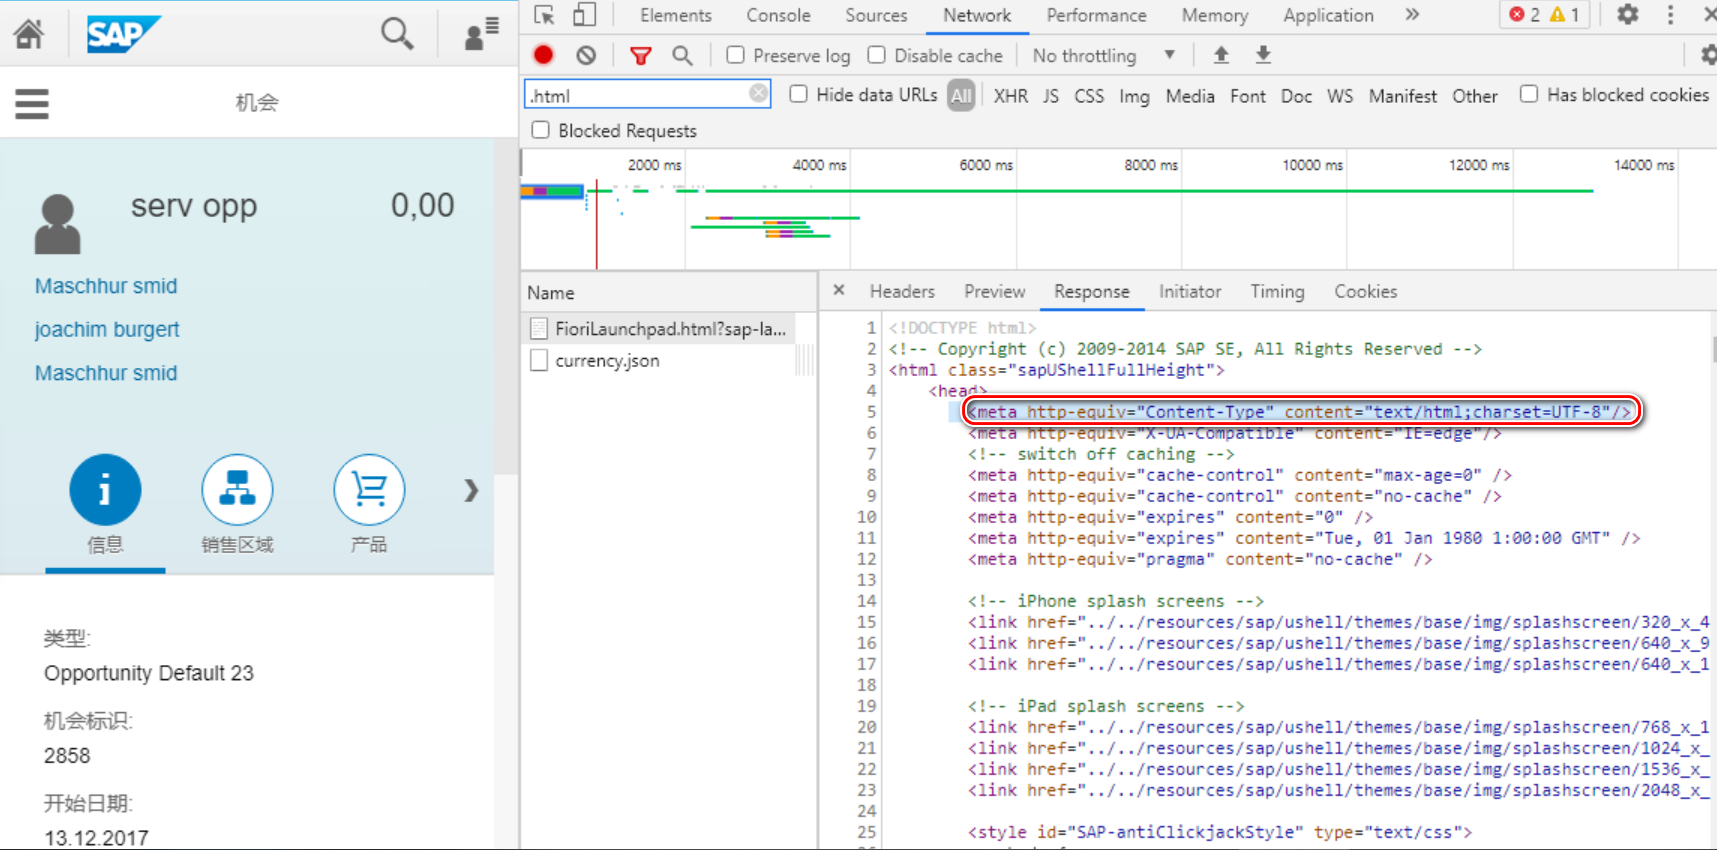1717x850 pixels.
Task: Switch to Elements tab
Action: pyautogui.click(x=676, y=15)
